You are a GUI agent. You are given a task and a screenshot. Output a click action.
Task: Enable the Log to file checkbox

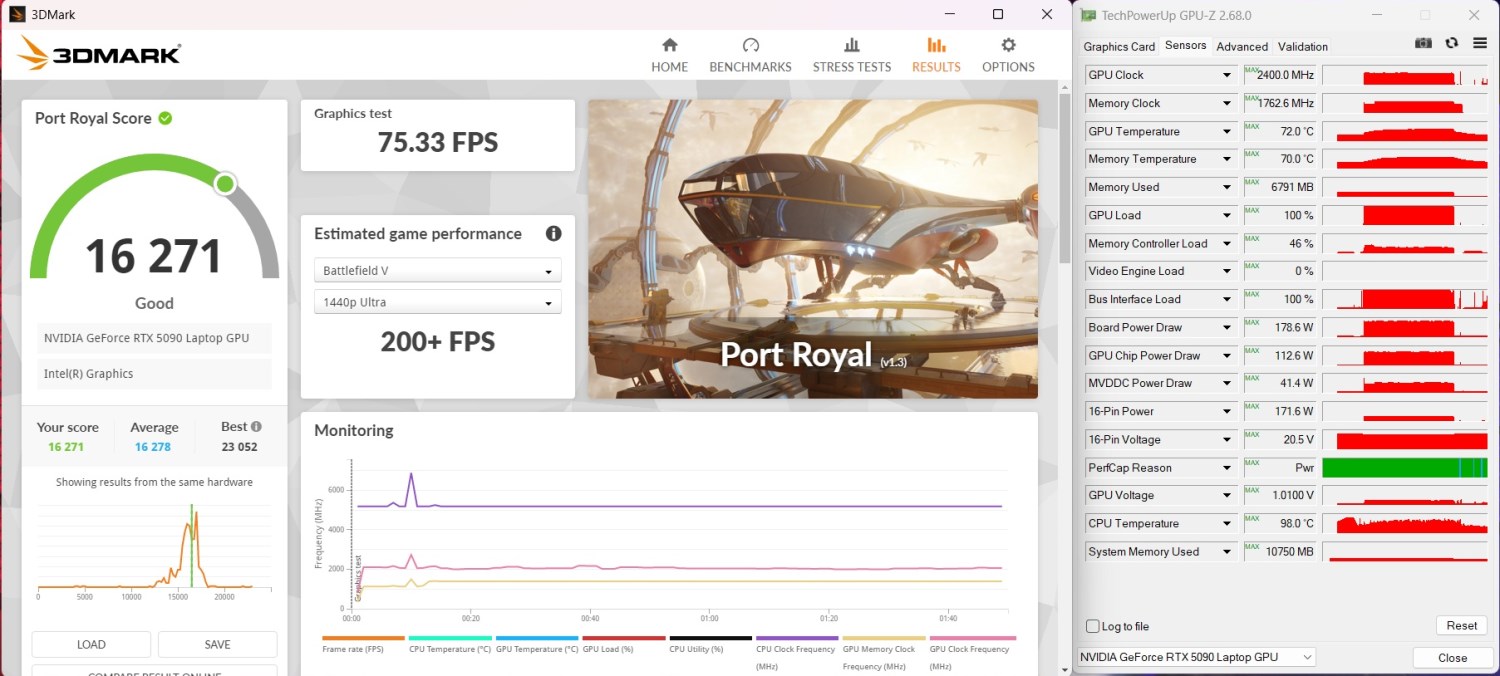pyautogui.click(x=1093, y=626)
